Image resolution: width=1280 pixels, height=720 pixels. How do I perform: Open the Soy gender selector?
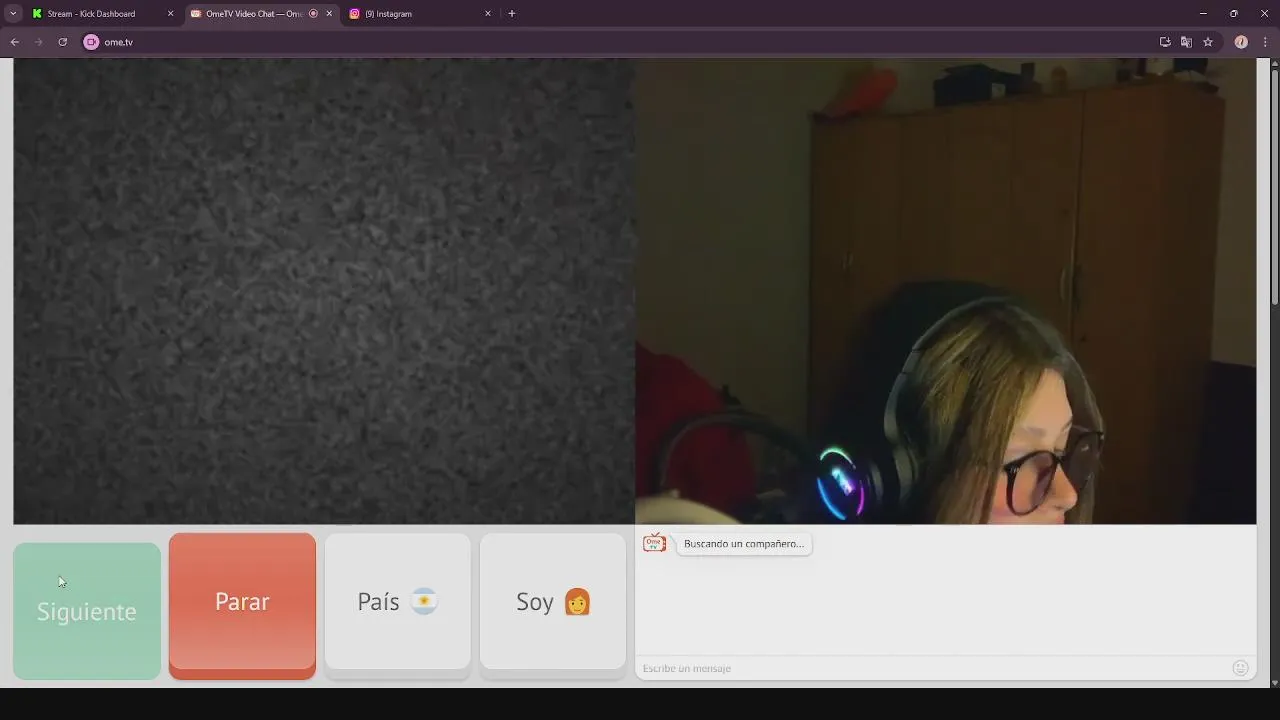(553, 602)
